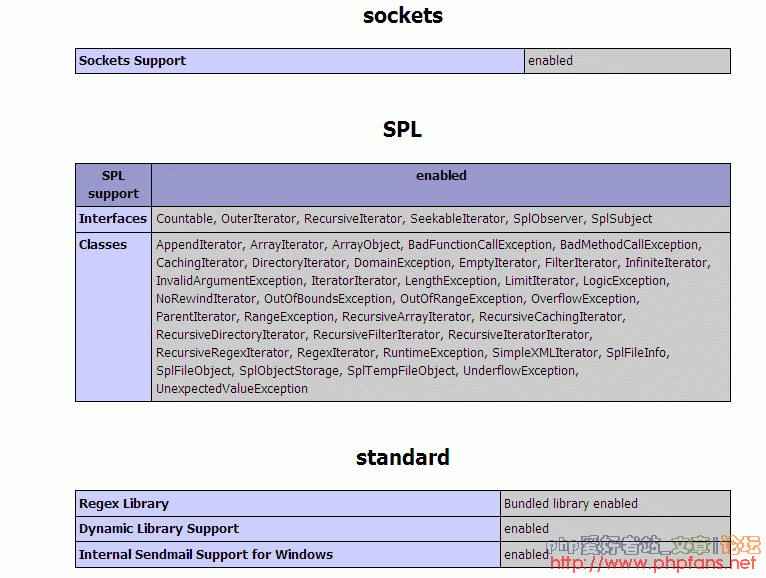Viewport: 766px width, 578px height.
Task: Click the UnexpectedValueException class name
Action: [x=232, y=389]
